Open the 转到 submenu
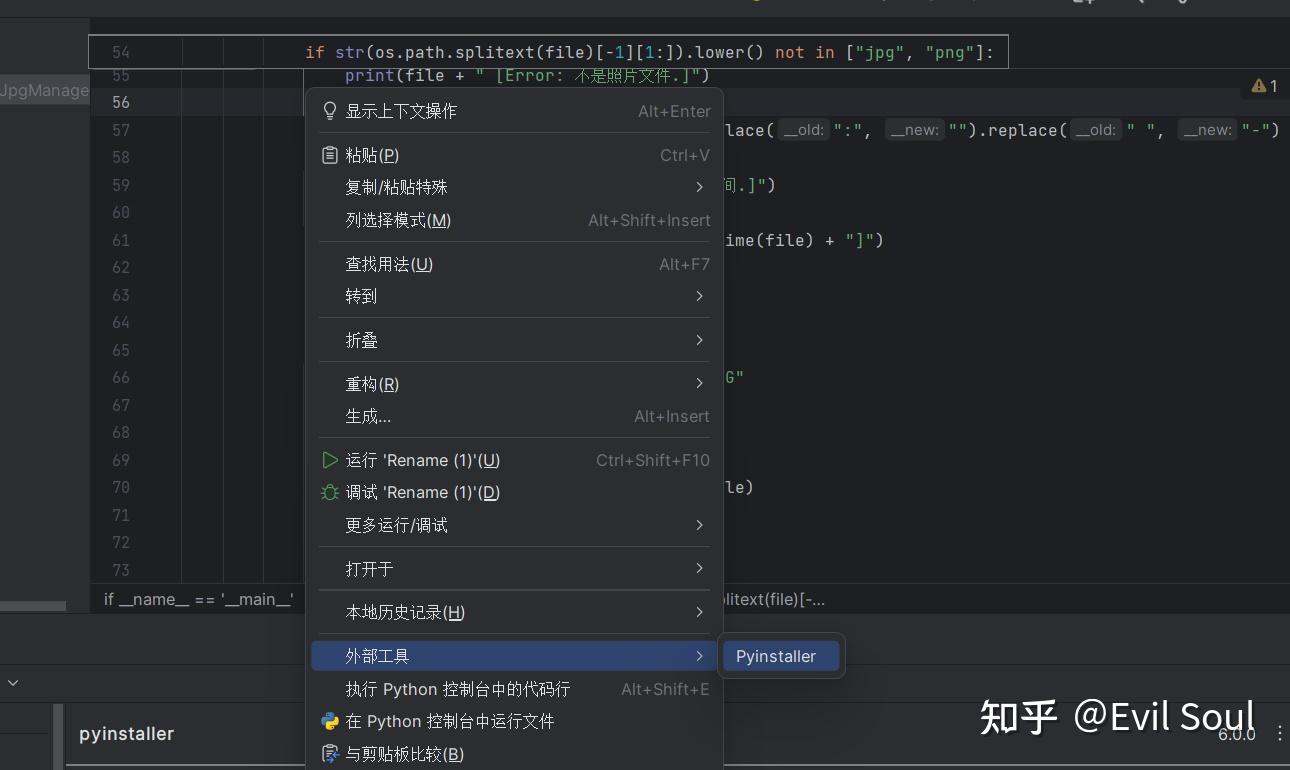 (x=699, y=296)
